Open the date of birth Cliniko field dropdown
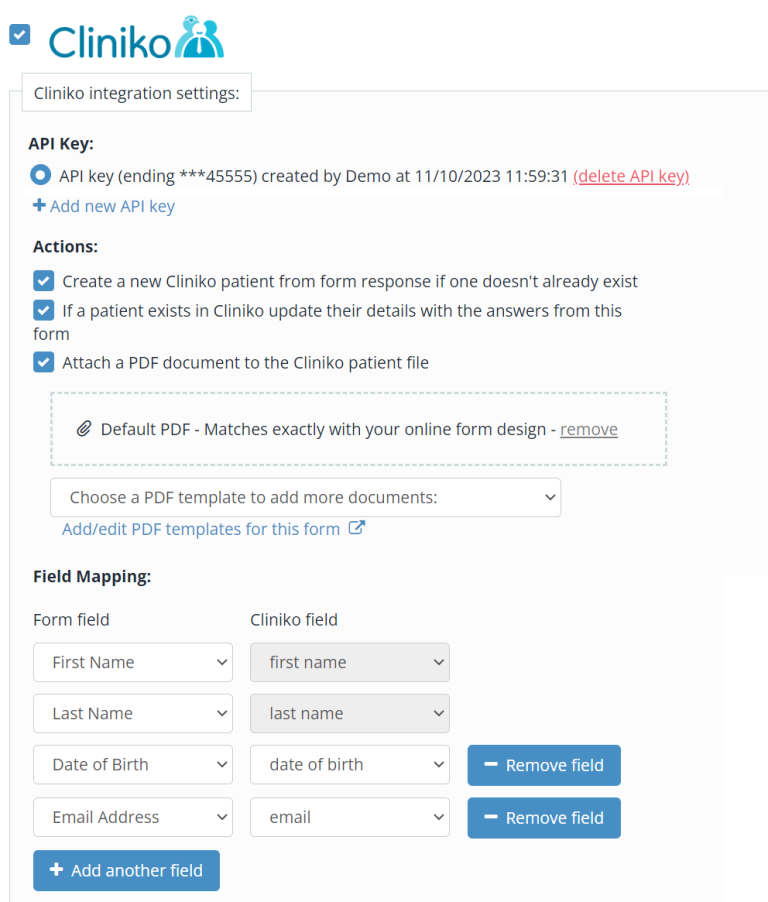Viewport: 768px width, 902px height. [x=349, y=765]
